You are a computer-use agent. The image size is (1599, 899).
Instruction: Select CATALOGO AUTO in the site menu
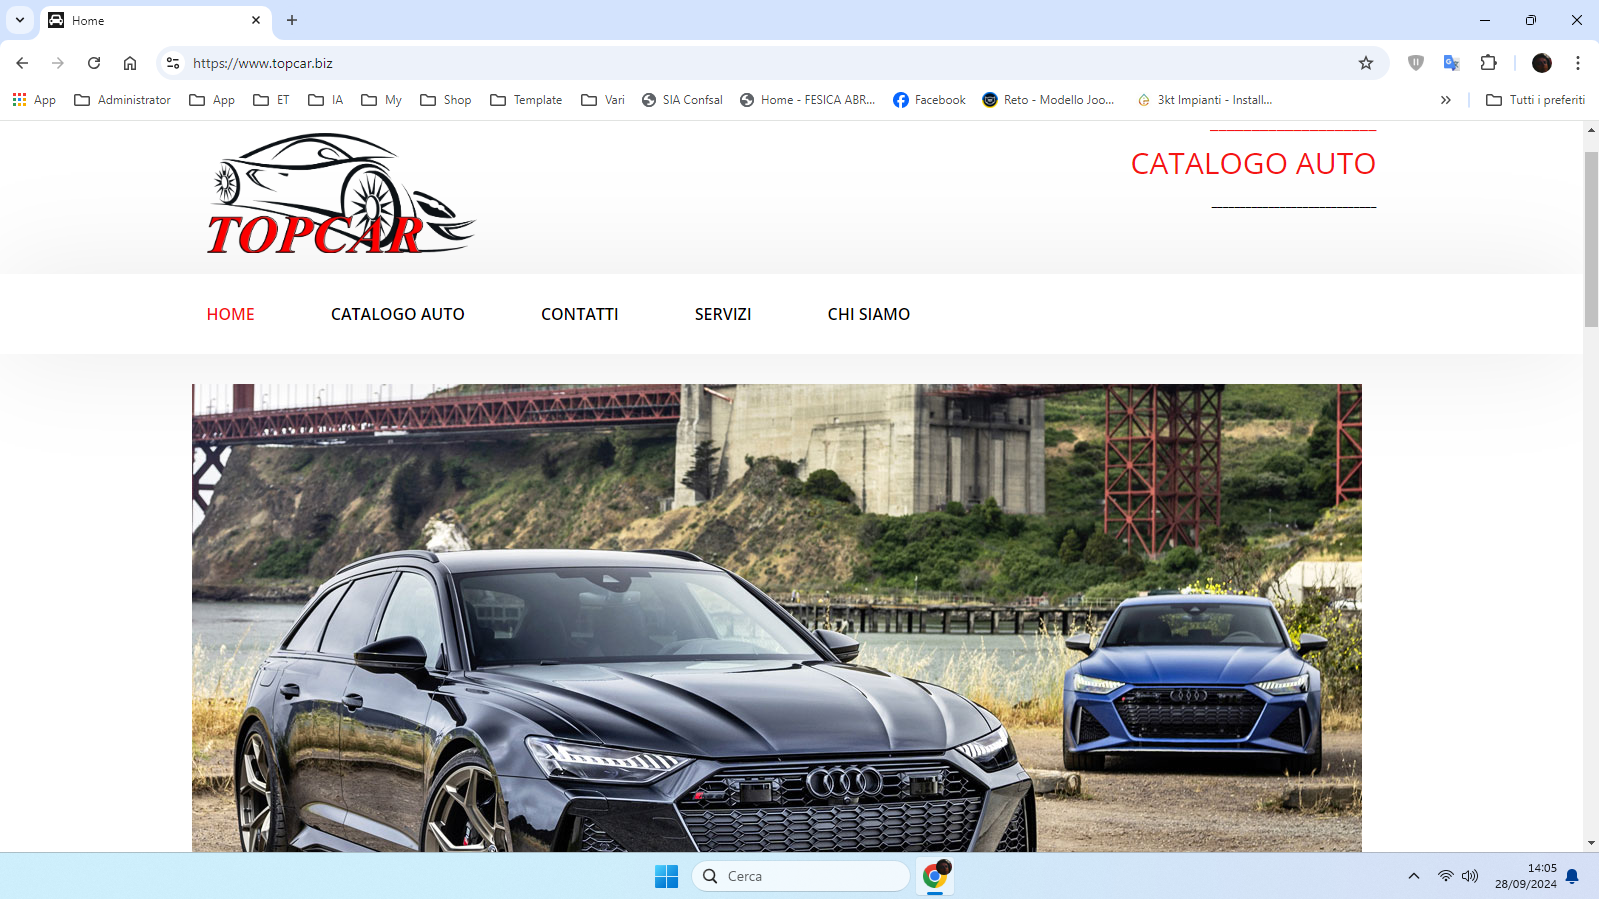tap(398, 314)
